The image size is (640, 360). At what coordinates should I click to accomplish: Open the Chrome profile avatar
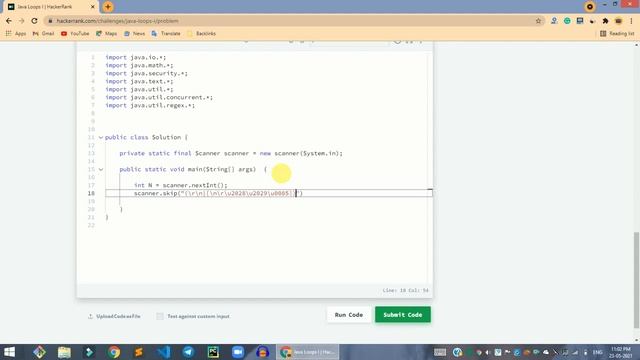(x=618, y=21)
